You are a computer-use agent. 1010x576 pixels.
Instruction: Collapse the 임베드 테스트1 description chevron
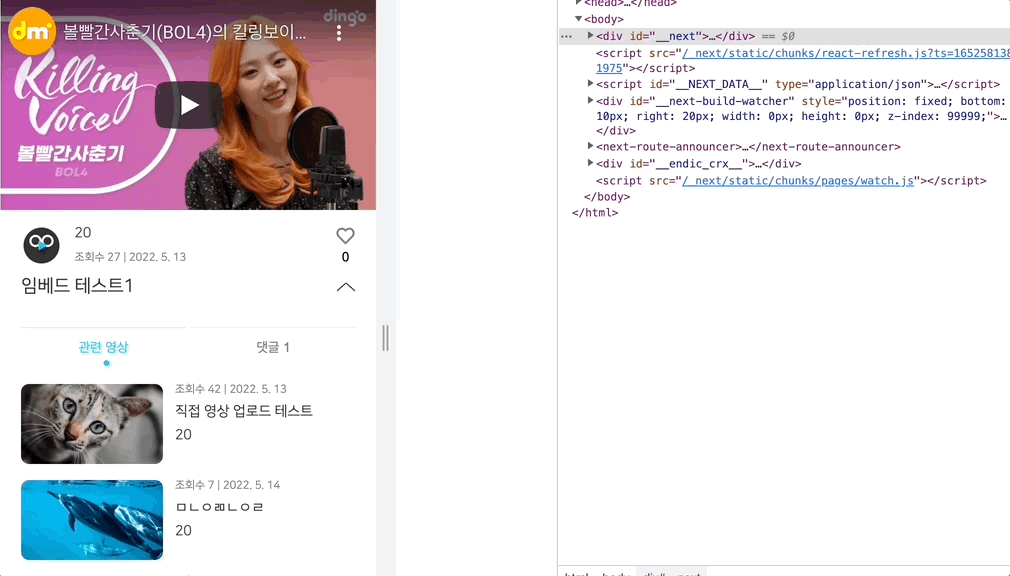coord(346,287)
